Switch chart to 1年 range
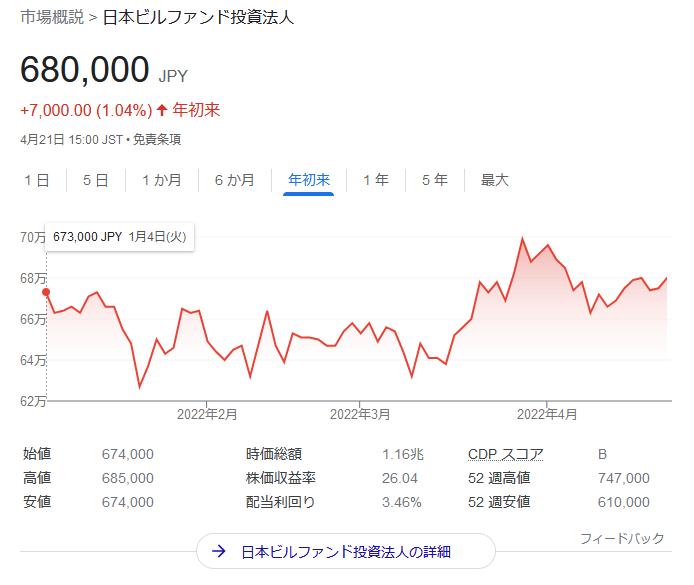694x585 pixels. pos(376,180)
